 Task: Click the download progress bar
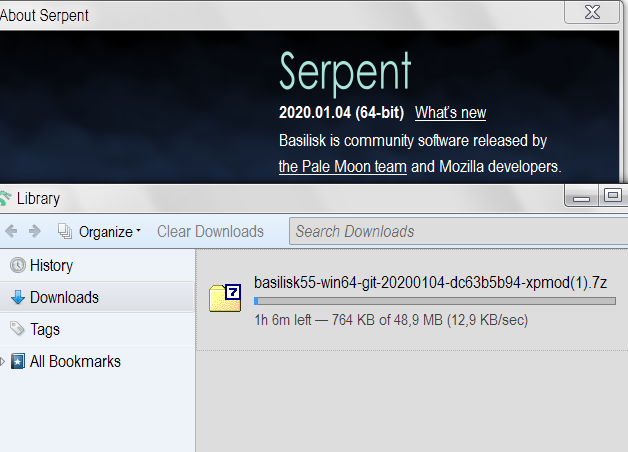coord(435,301)
